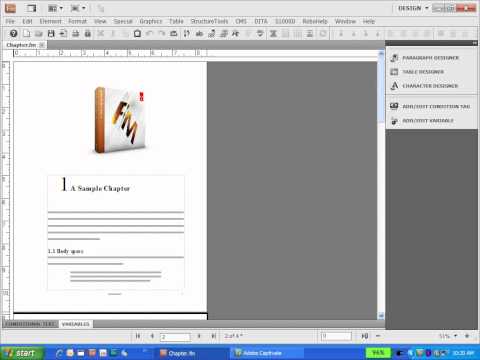Click the '1.1' section heading in document
The image size is (480, 360).
point(65,251)
